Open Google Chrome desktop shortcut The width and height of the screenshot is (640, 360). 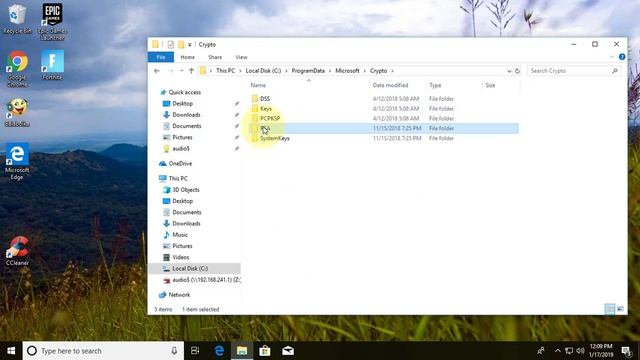(17, 68)
